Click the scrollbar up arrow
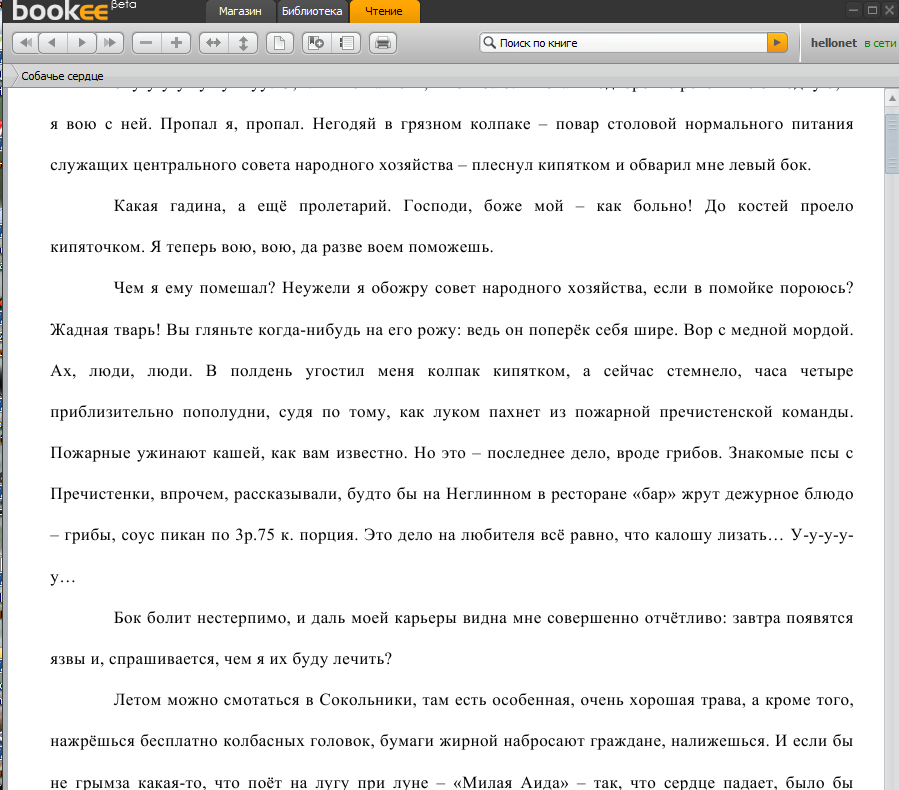The image size is (899, 790). tap(892, 99)
